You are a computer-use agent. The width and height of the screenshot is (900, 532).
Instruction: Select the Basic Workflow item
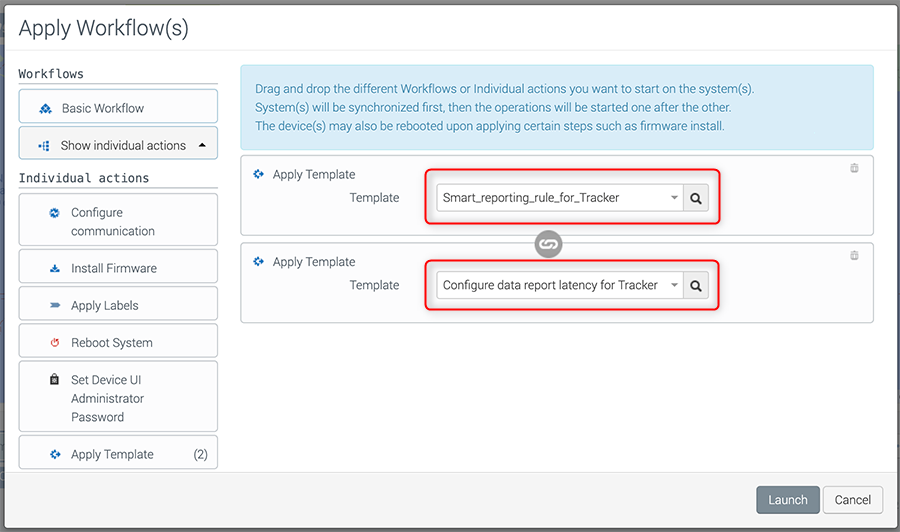(x=118, y=108)
